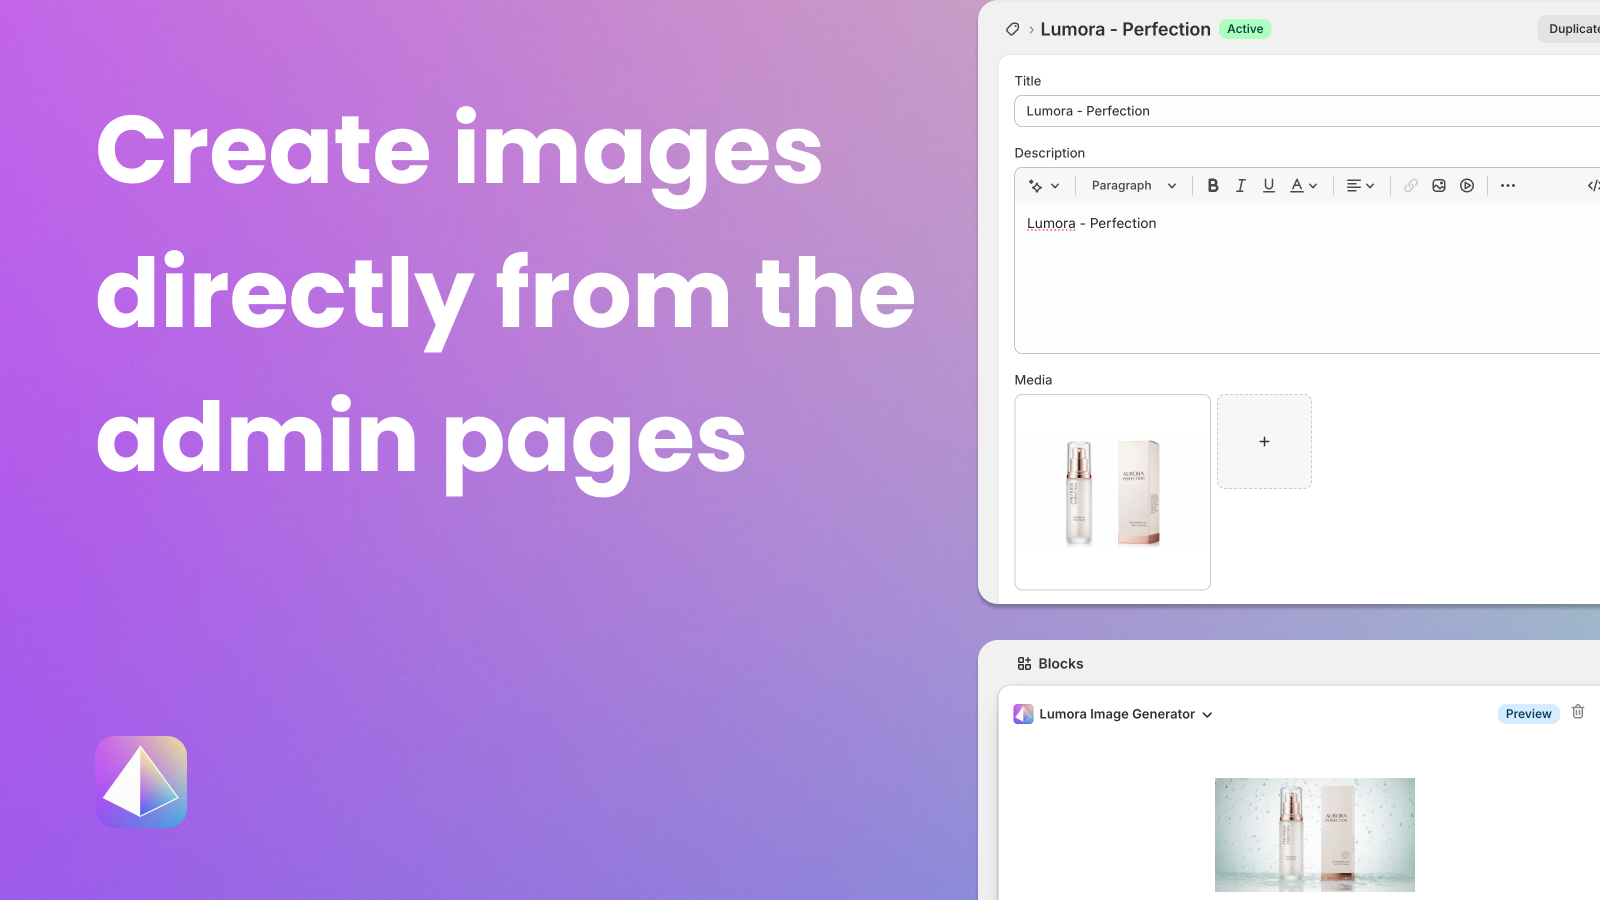Toggle bold formatting in description editor
Screen dimensions: 1600x900
1212,185
